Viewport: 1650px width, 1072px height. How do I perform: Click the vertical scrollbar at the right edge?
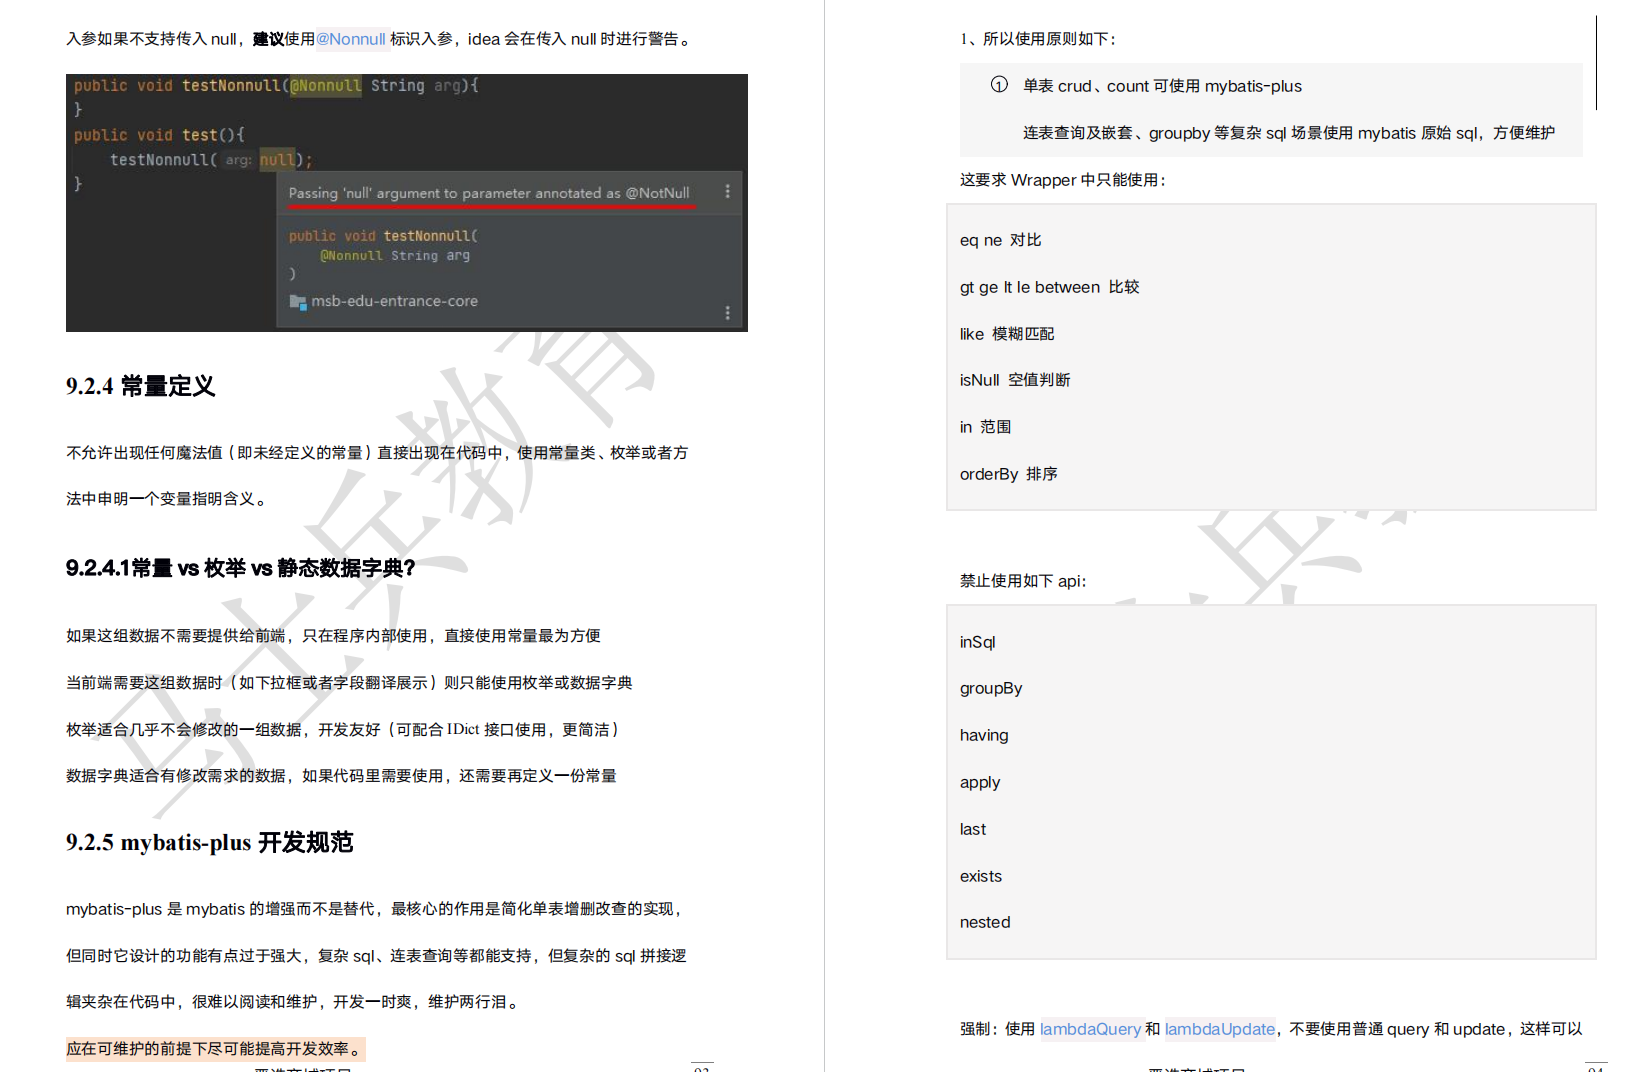1596,62
